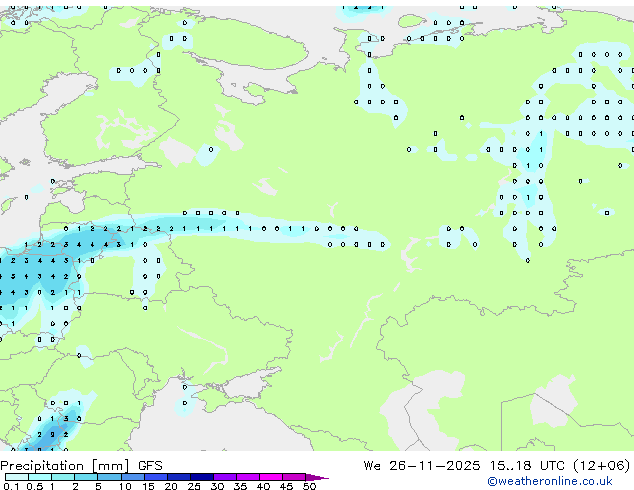Select the 2–5 mm legend color swatch

pyautogui.click(x=86, y=477)
